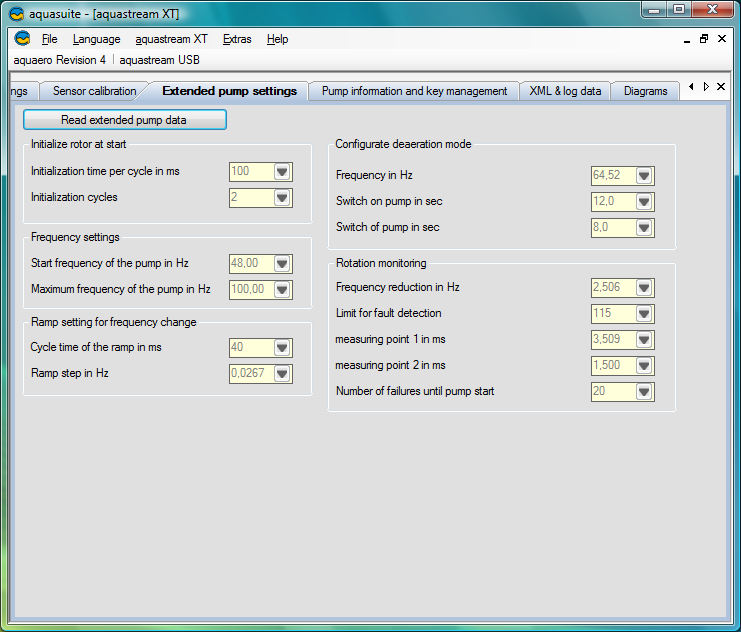Click 'Number of failures until pump start' label

(415, 391)
